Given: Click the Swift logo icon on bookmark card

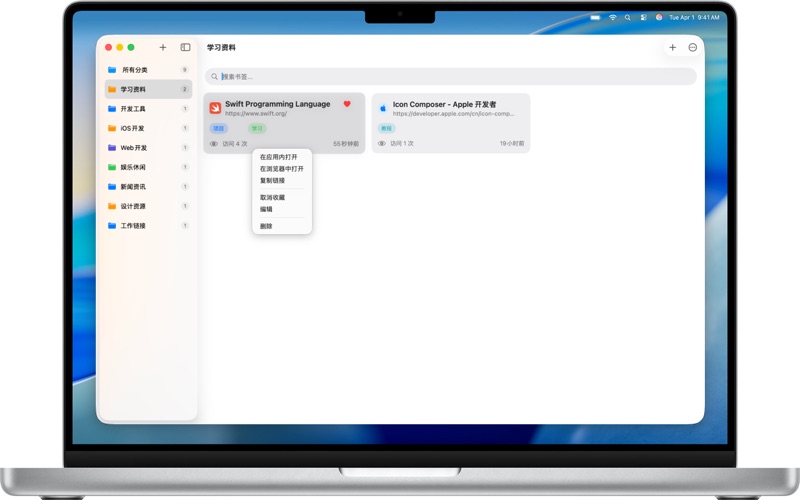Looking at the screenshot, I should click(x=215, y=108).
